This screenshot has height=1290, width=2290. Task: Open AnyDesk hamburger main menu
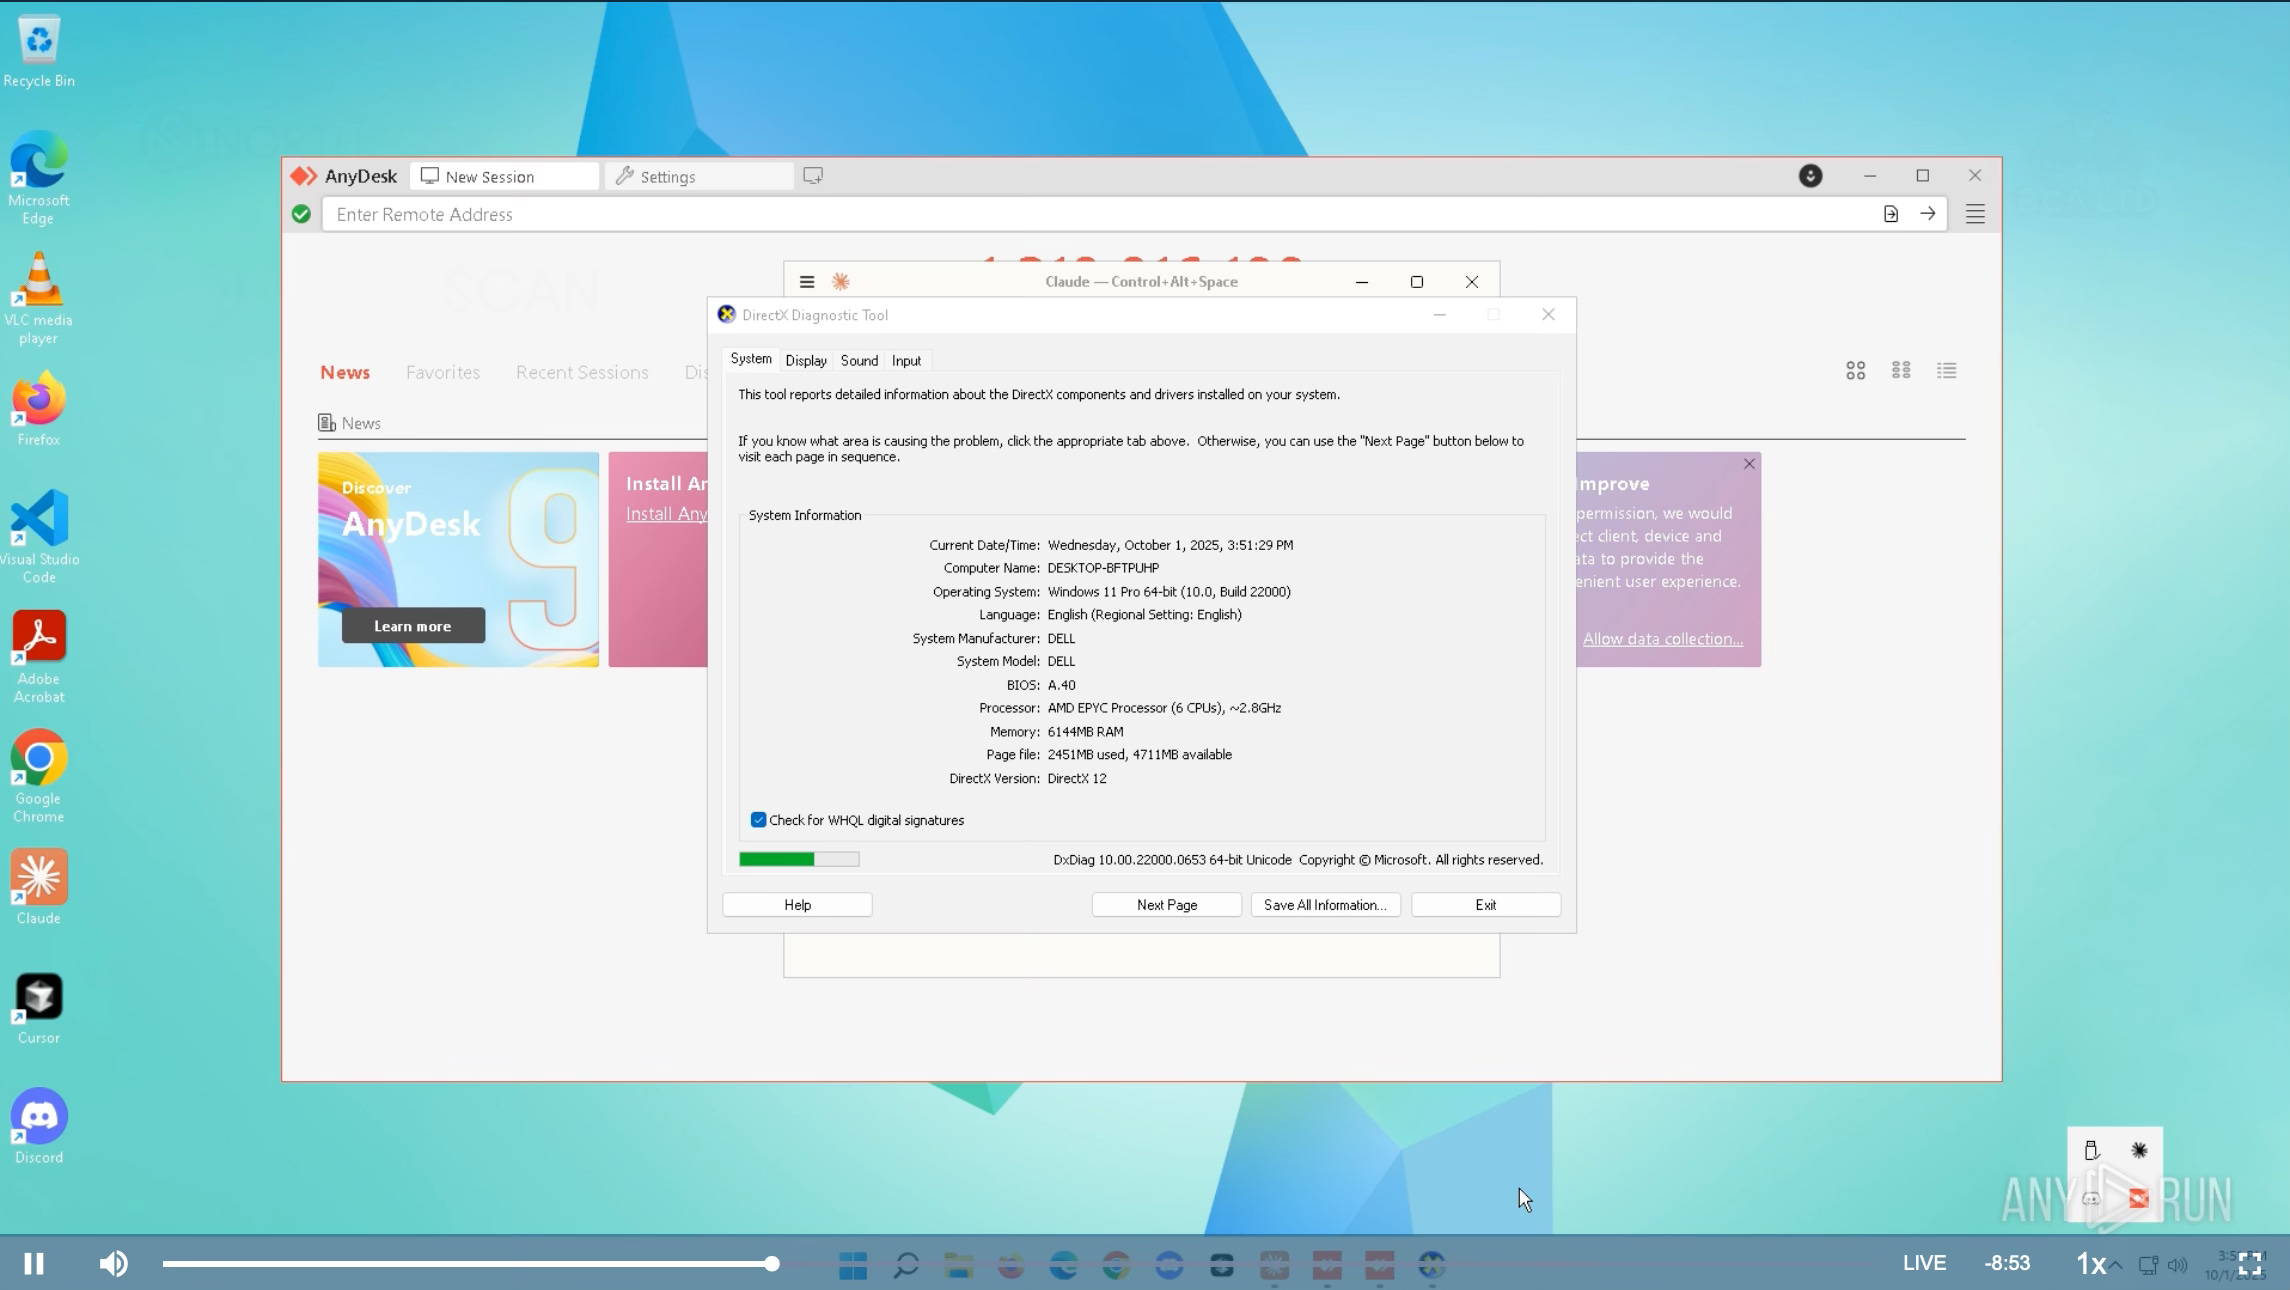[x=1975, y=214]
